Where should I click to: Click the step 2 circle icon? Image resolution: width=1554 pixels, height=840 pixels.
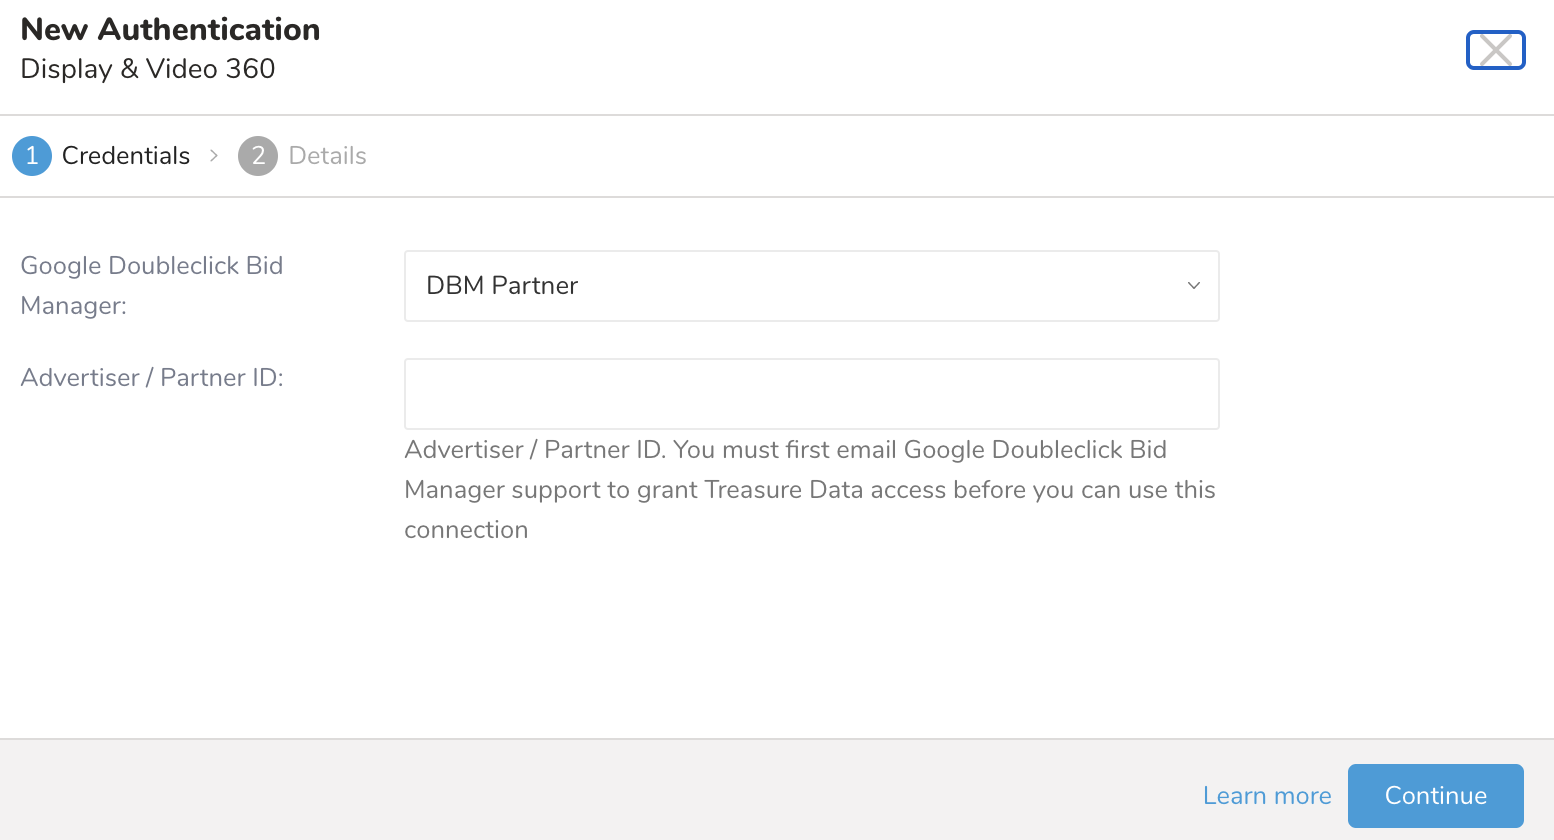pos(258,156)
